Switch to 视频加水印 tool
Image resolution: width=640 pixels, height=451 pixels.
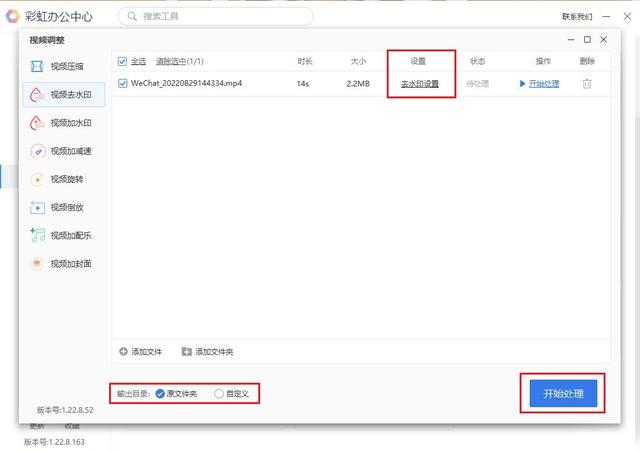click(64, 123)
